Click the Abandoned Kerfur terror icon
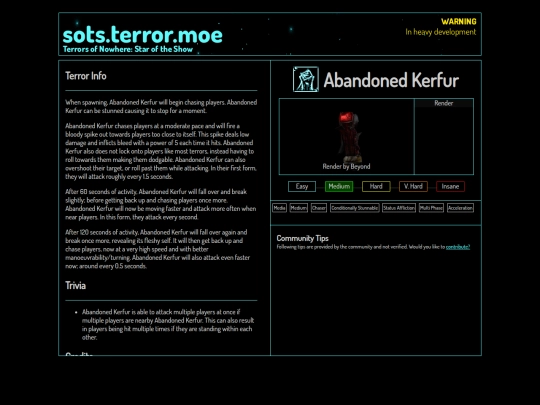The width and height of the screenshot is (540, 405). tap(306, 80)
